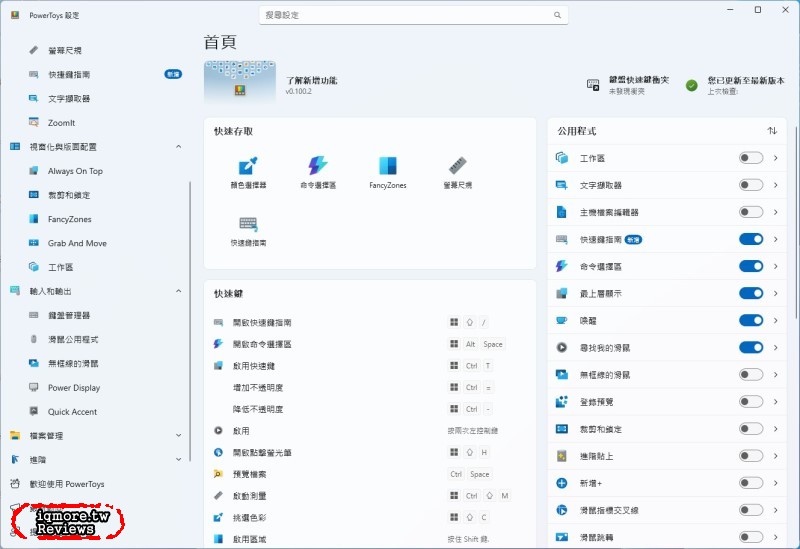This screenshot has width=800, height=549.
Task: Click the 滑鼠跳轉 icon in utilities list
Action: click(562, 537)
